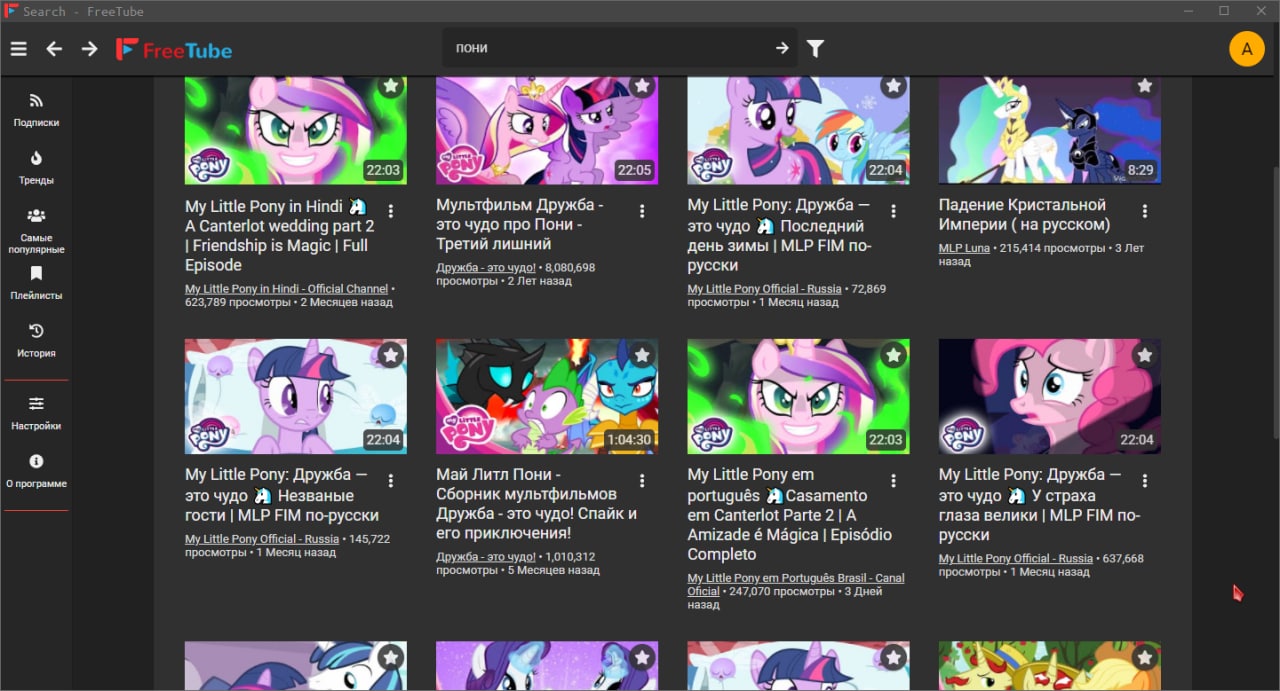Open thumbnail of 'Незваные гости' video
The height and width of the screenshot is (691, 1280).
coord(296,397)
